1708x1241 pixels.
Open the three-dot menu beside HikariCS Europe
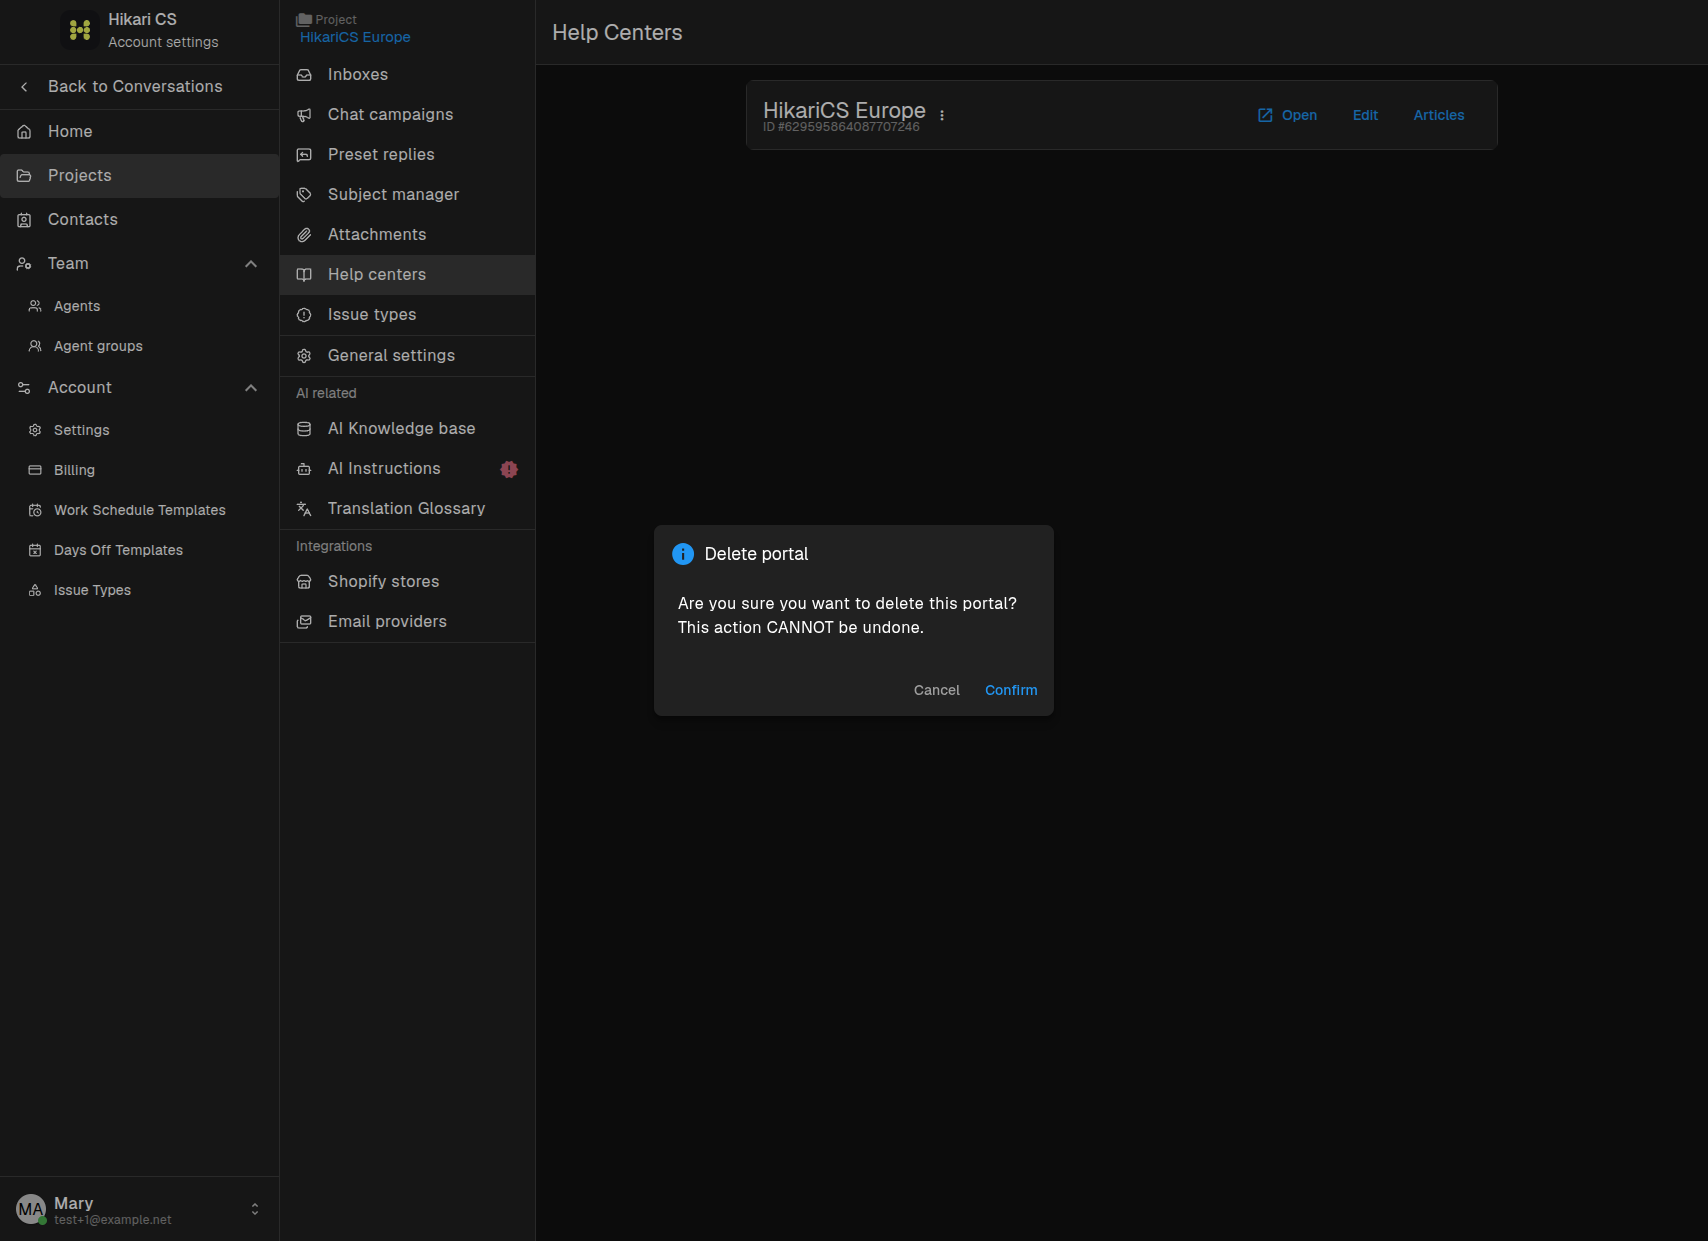pyautogui.click(x=942, y=115)
